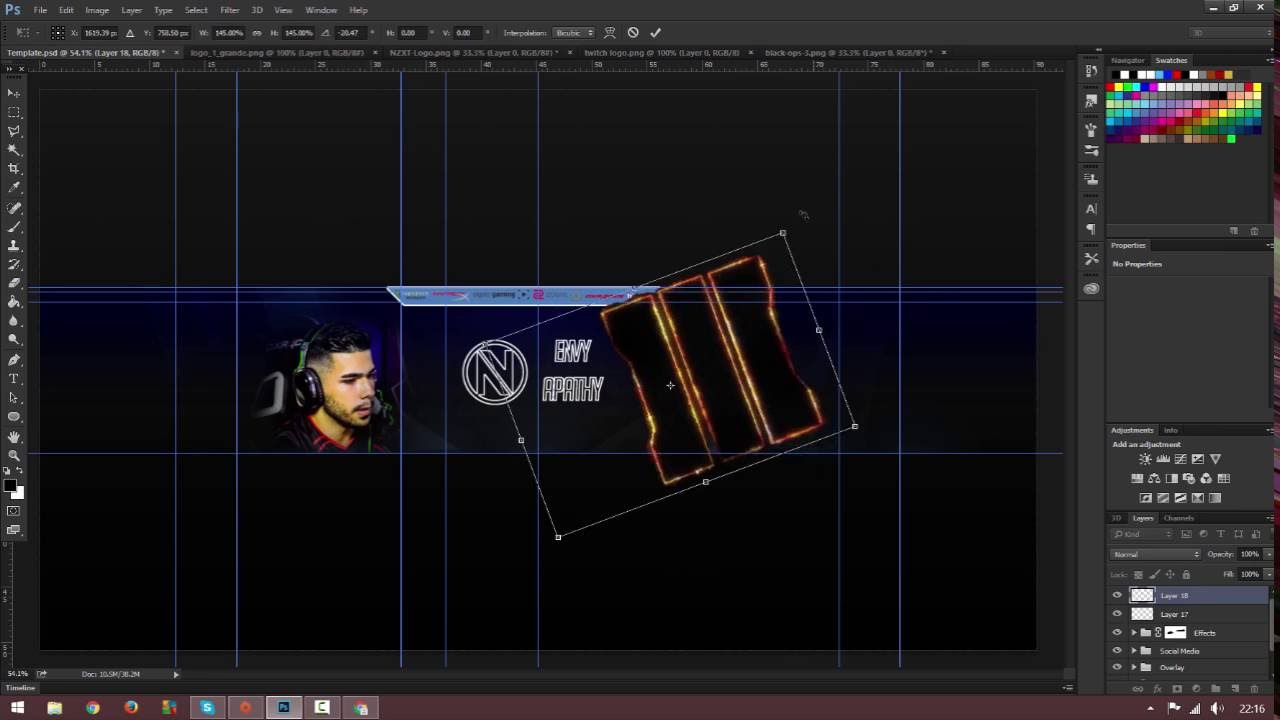The width and height of the screenshot is (1280, 720).
Task: Select the Eraser tool
Action: 14,284
